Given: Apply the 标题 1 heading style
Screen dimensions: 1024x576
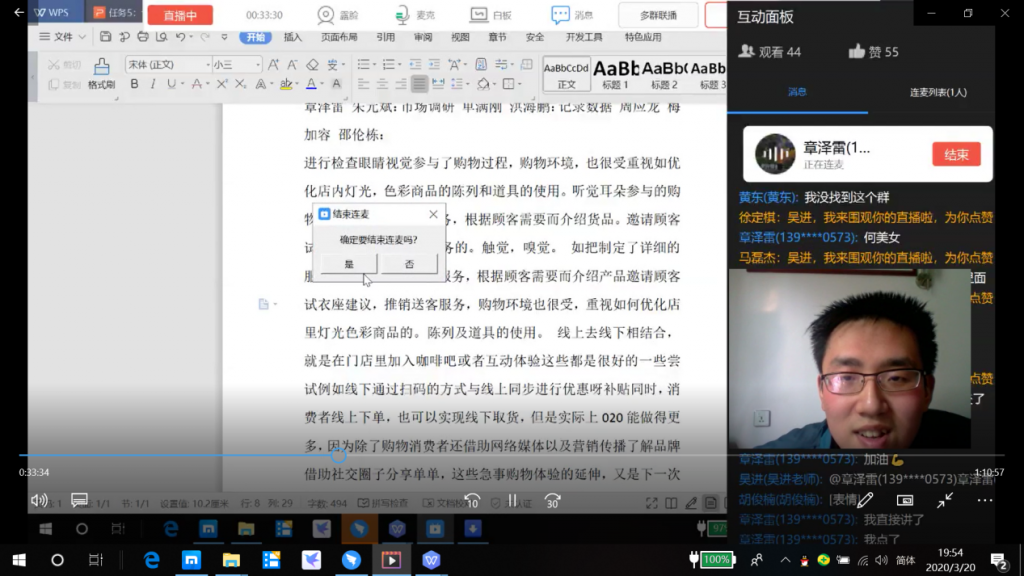Looking at the screenshot, I should [x=615, y=74].
